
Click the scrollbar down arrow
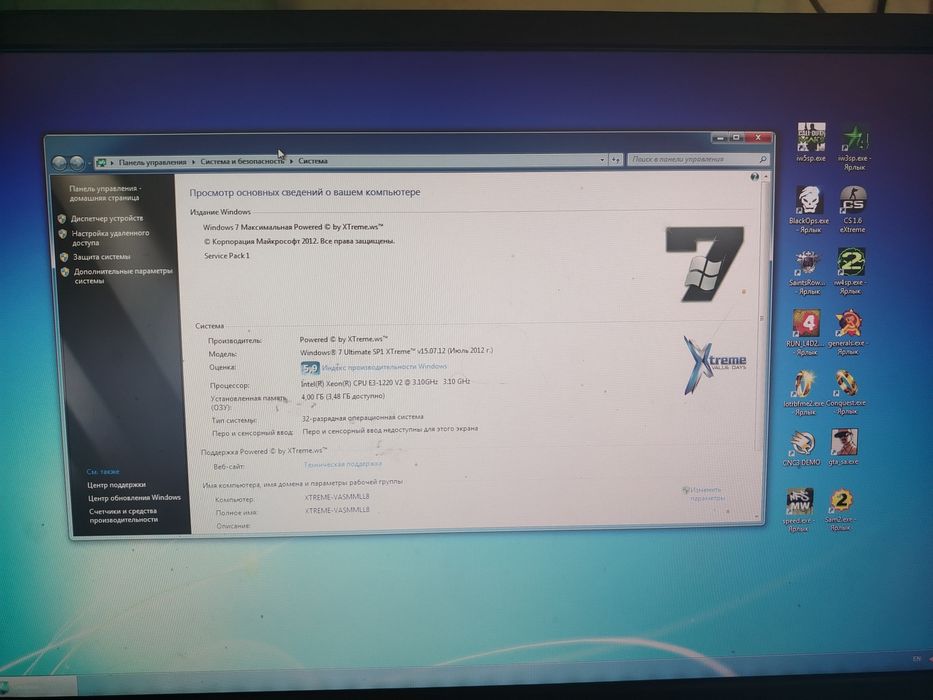click(757, 517)
